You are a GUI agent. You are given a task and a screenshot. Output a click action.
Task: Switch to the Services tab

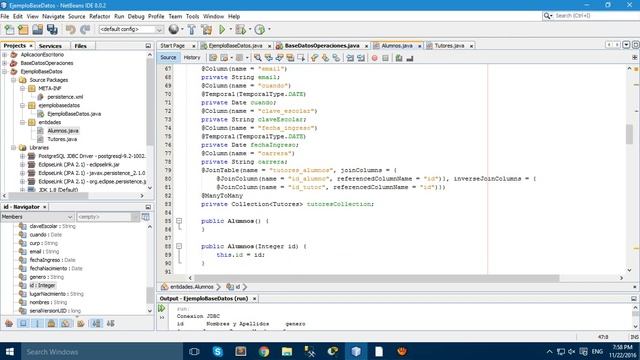(x=50, y=46)
